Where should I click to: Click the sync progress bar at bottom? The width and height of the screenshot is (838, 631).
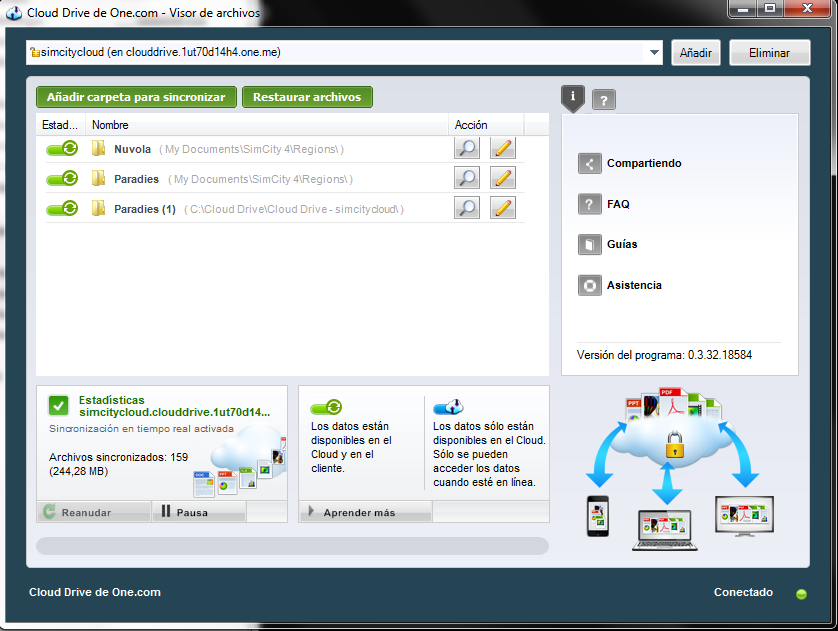(x=292, y=546)
